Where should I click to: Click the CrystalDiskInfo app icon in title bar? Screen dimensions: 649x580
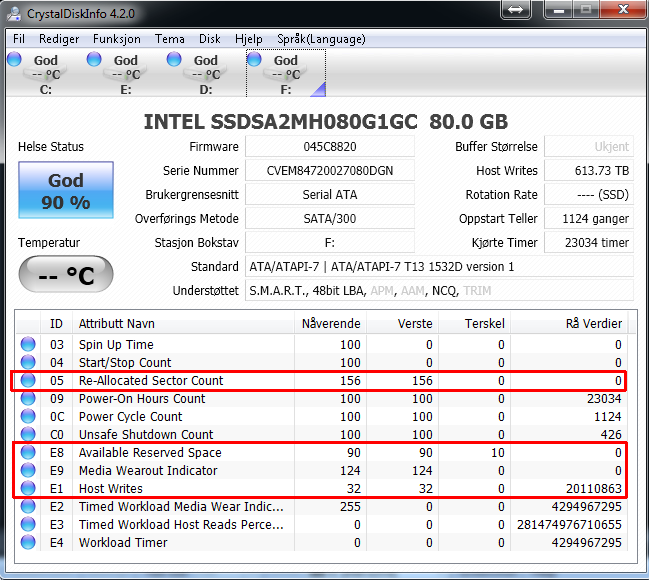[14, 14]
